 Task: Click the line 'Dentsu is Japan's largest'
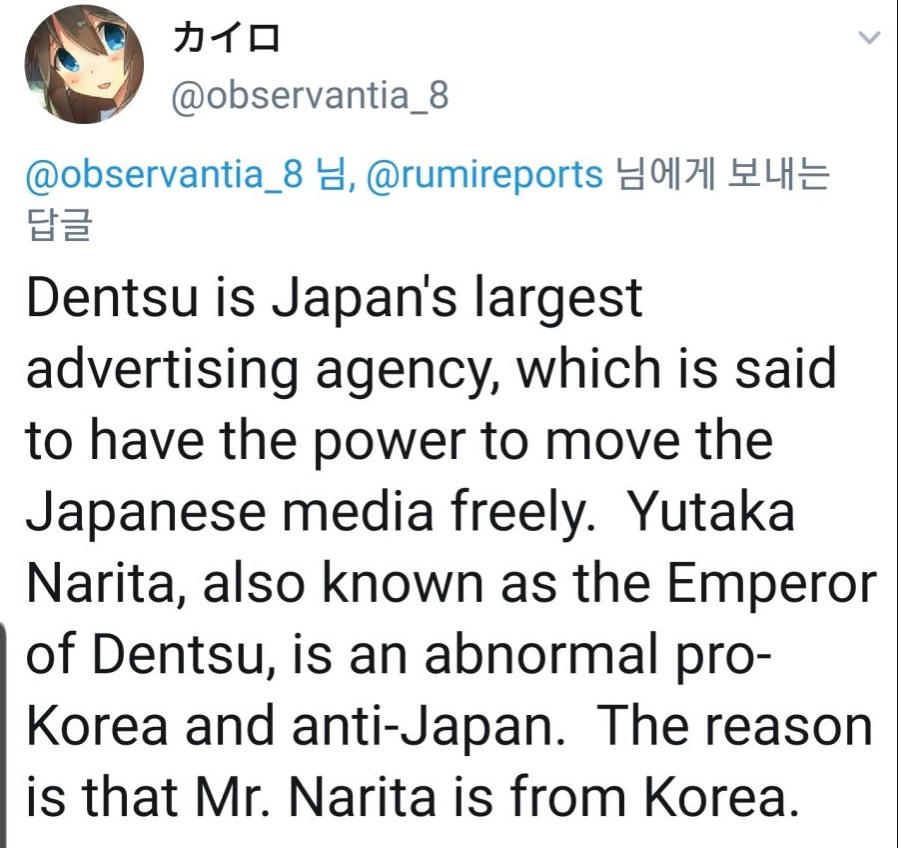(x=334, y=298)
